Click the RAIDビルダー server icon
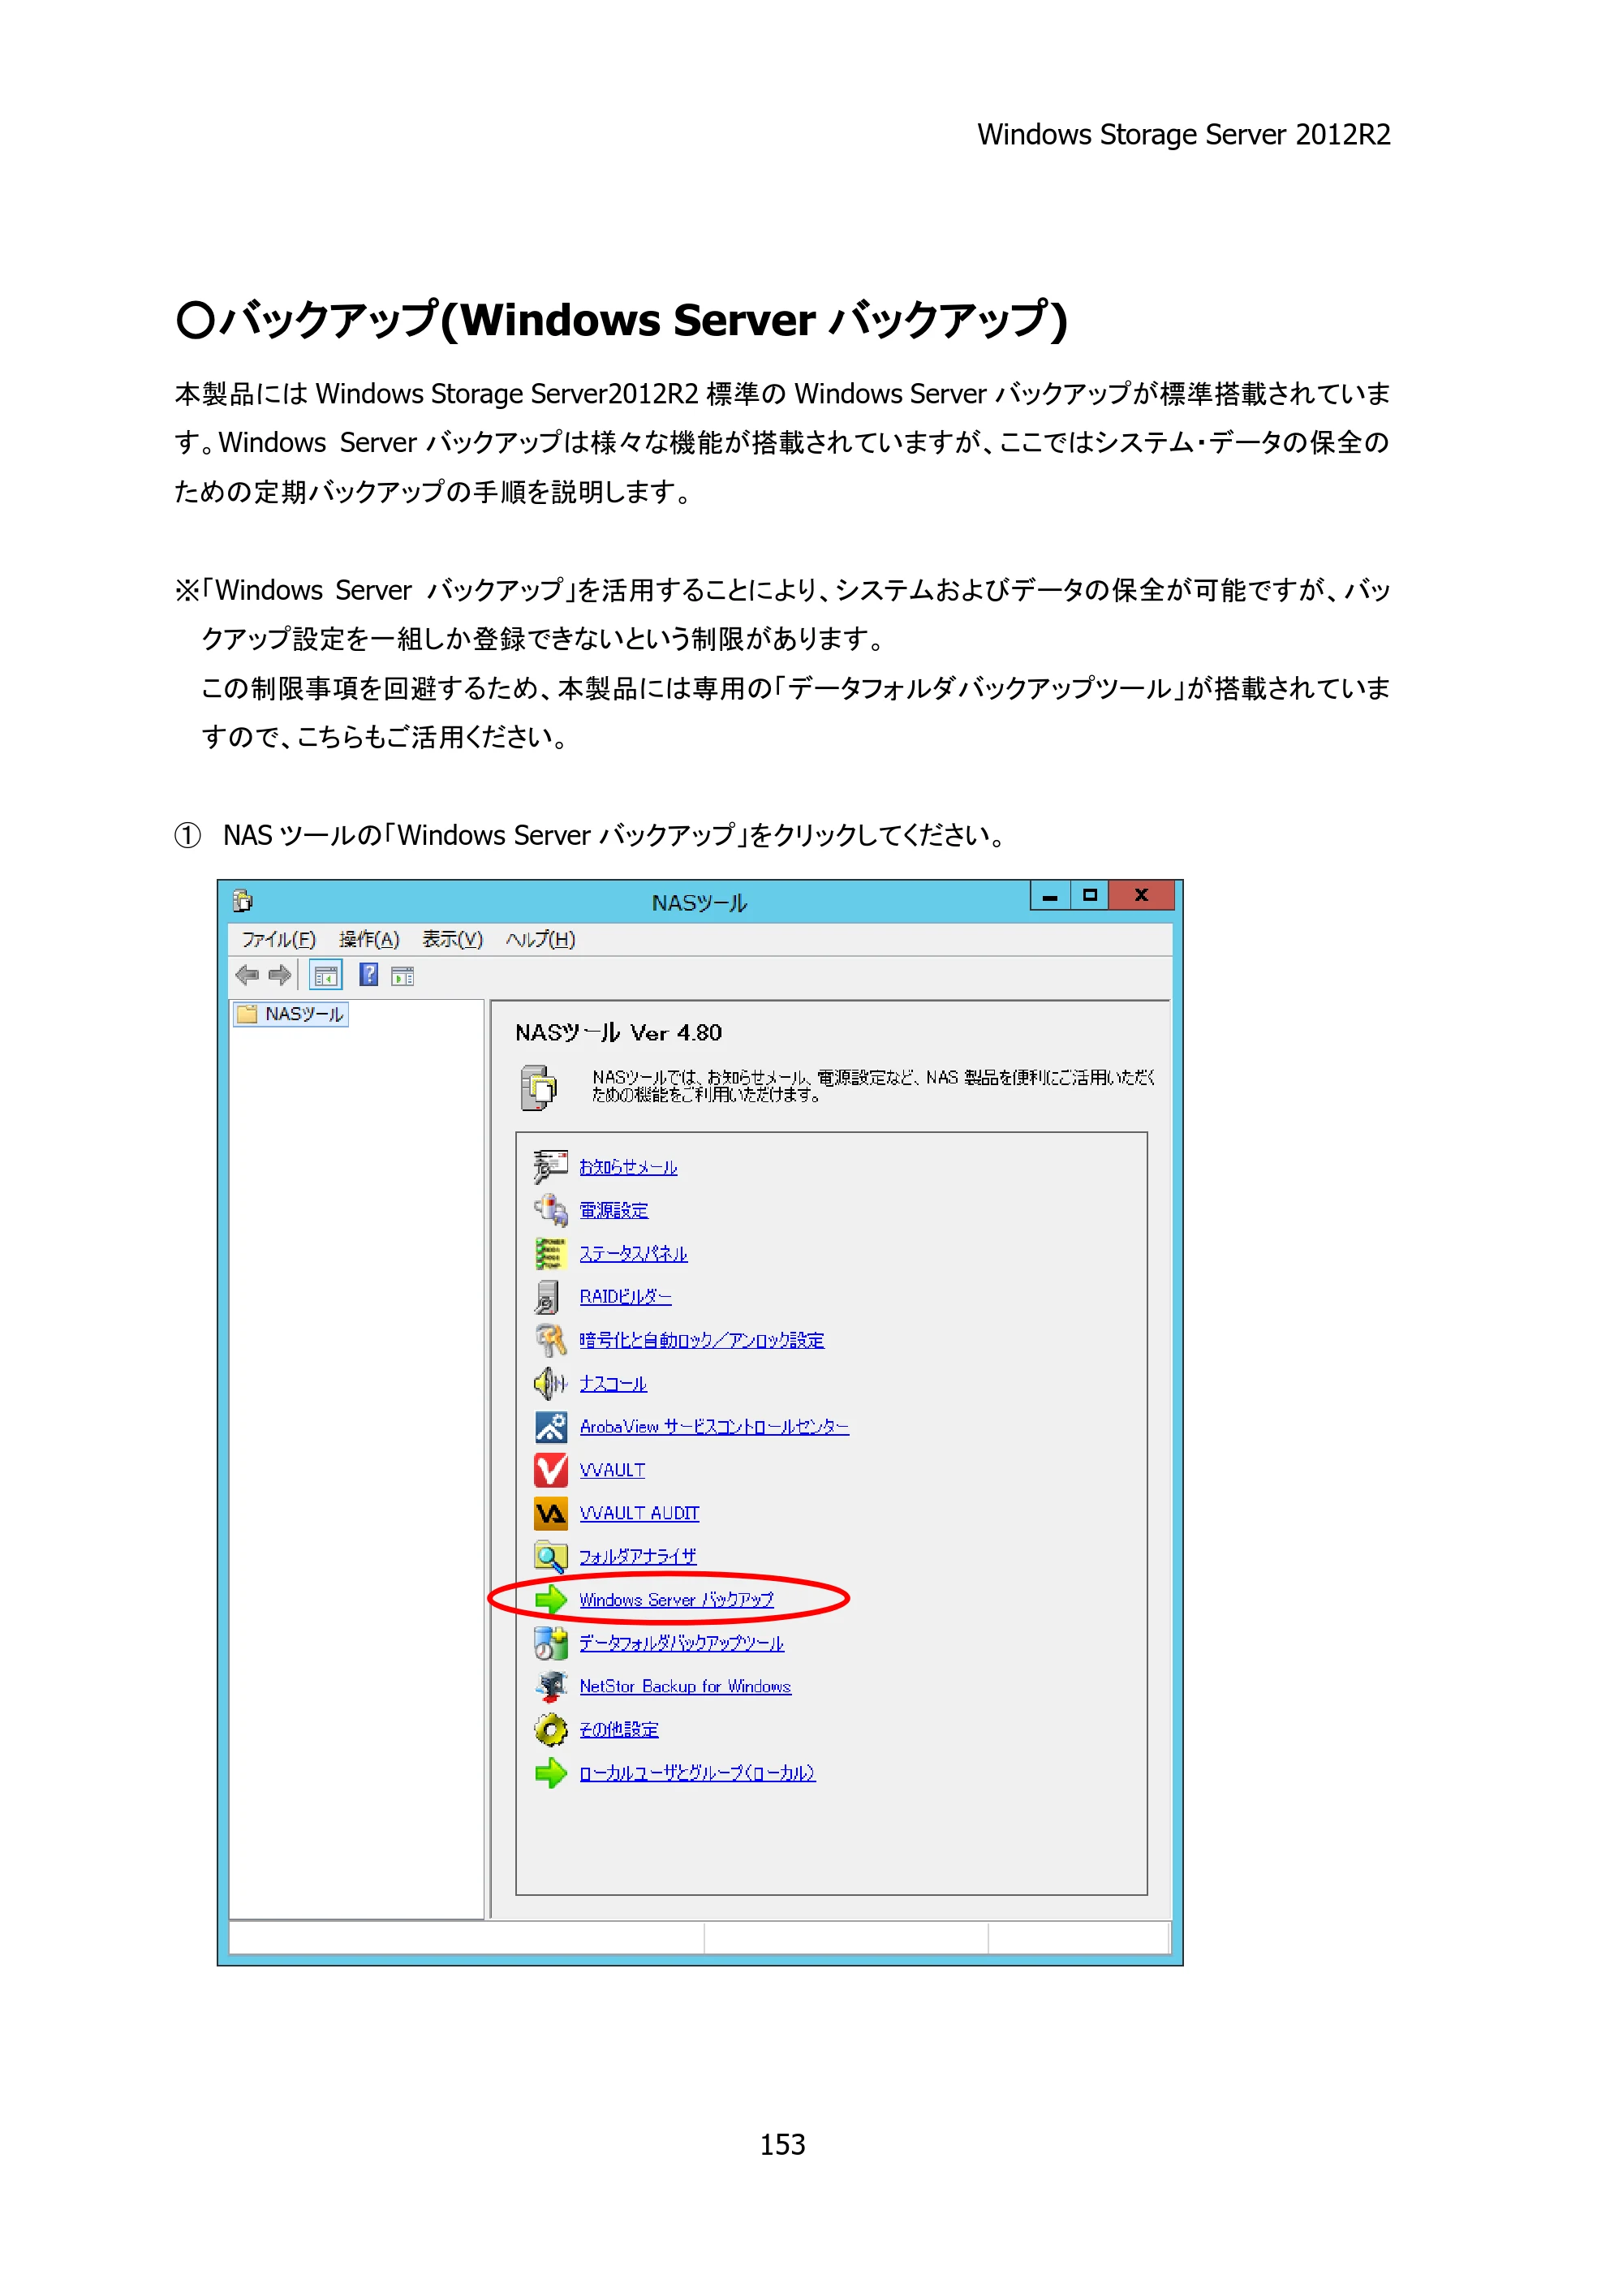Image resolution: width=1623 pixels, height=2296 pixels. [547, 1296]
